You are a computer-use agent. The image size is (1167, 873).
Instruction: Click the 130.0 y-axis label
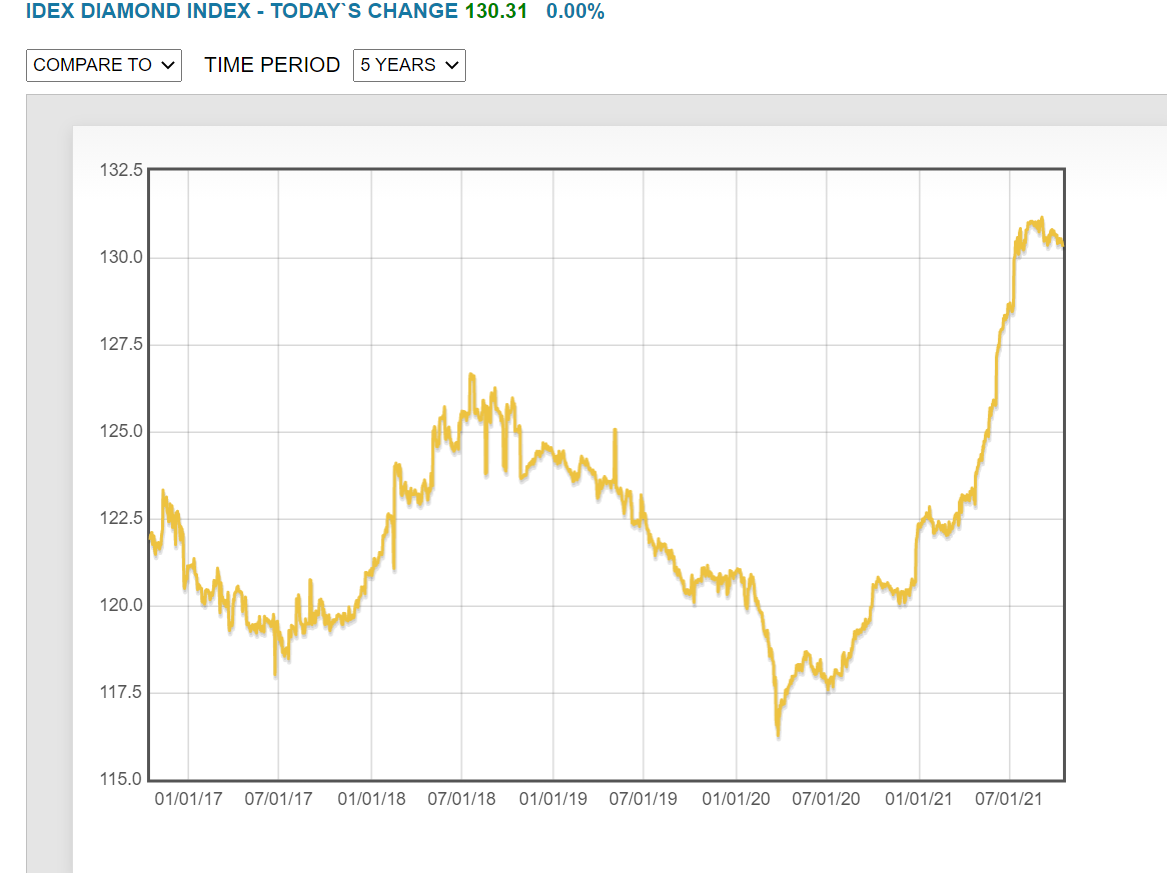click(121, 258)
